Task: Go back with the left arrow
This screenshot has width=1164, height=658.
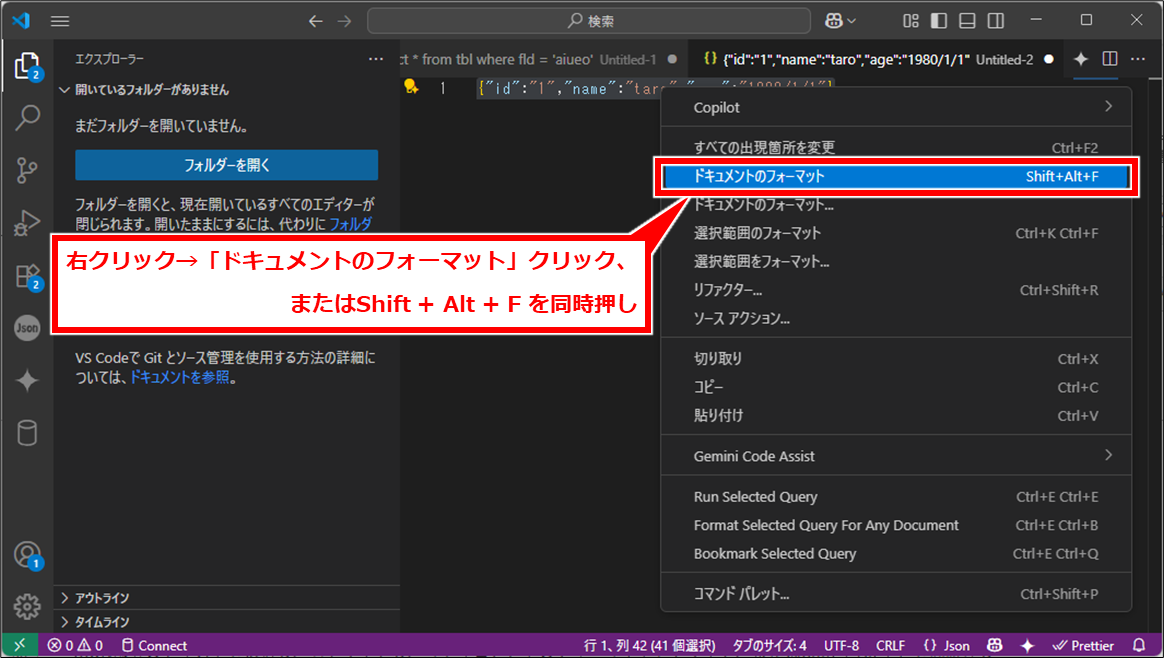Action: click(315, 21)
